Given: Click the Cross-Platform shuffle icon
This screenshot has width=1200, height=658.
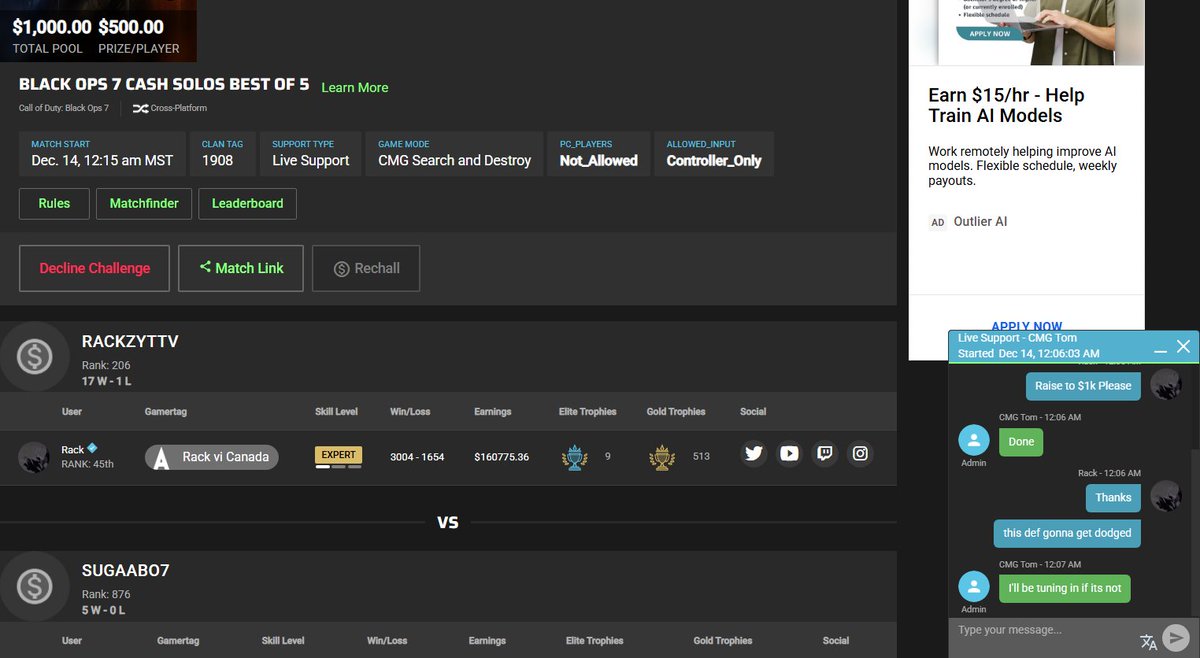Looking at the screenshot, I should click(x=139, y=108).
